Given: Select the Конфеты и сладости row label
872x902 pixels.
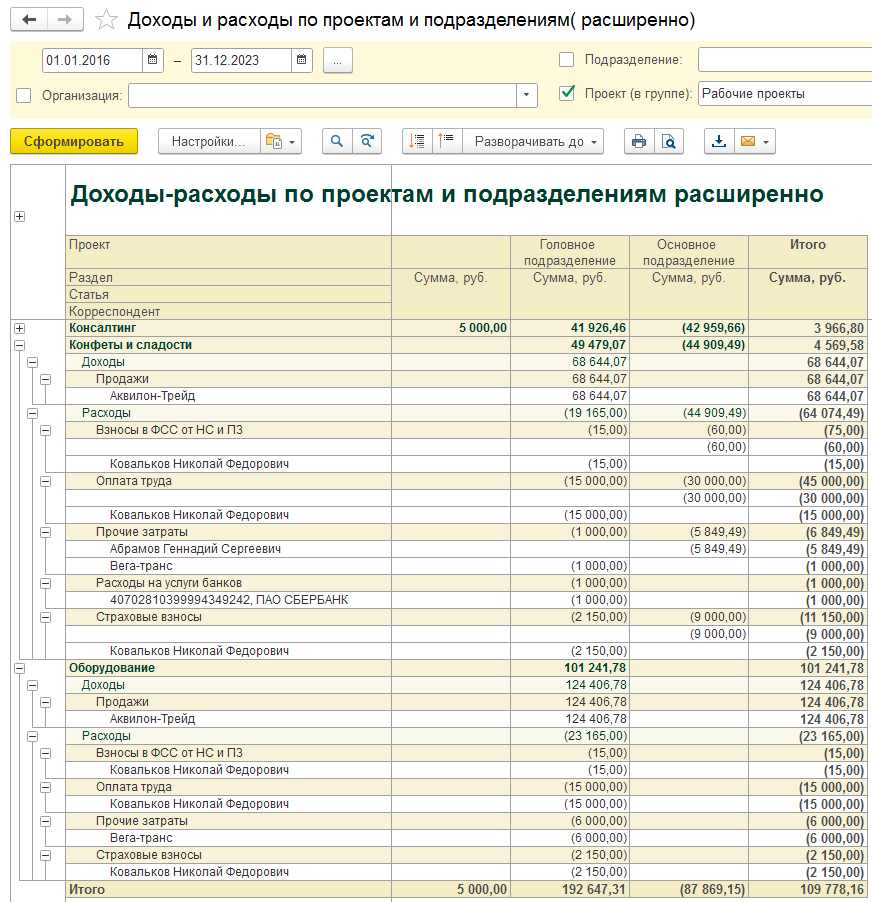Looking at the screenshot, I should tap(131, 345).
